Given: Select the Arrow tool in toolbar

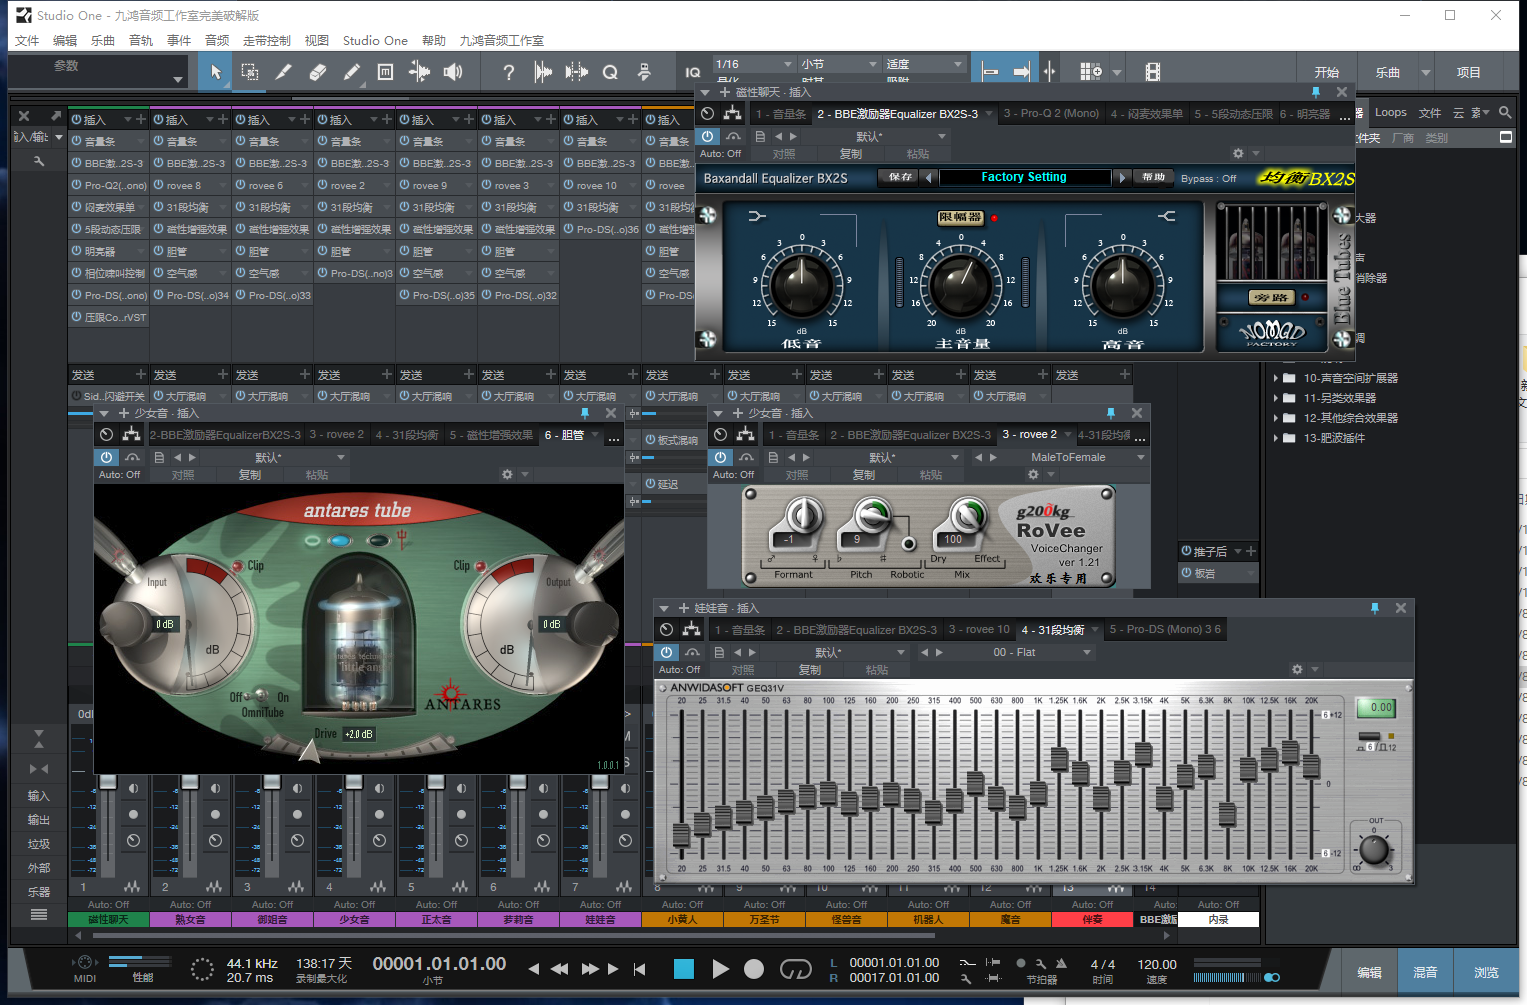Looking at the screenshot, I should (215, 72).
